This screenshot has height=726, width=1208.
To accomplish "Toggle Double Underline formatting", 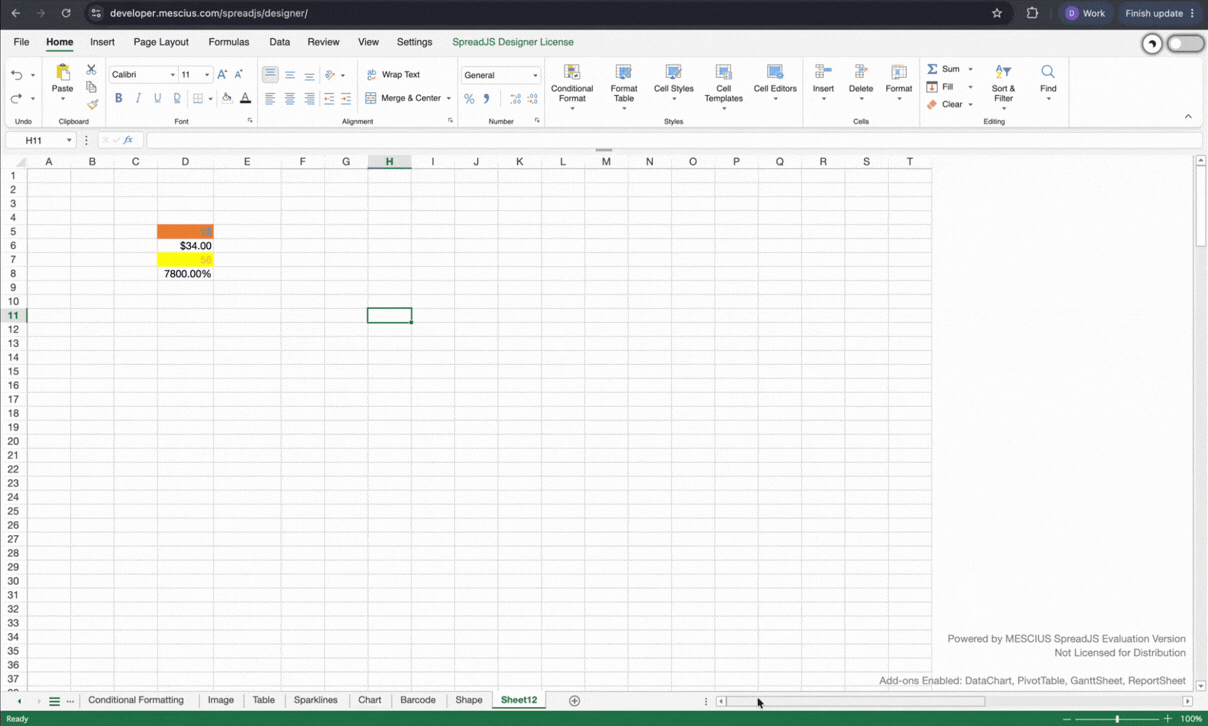I will tap(177, 98).
